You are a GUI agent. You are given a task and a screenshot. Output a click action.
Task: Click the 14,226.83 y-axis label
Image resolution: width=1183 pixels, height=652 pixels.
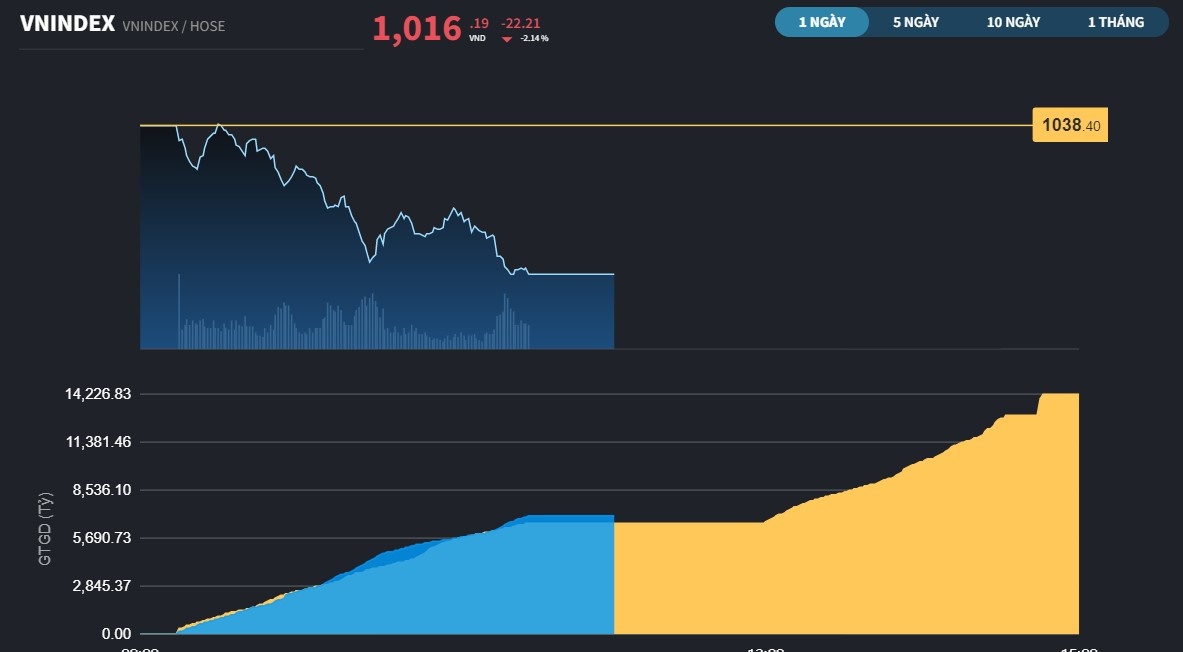click(x=98, y=394)
